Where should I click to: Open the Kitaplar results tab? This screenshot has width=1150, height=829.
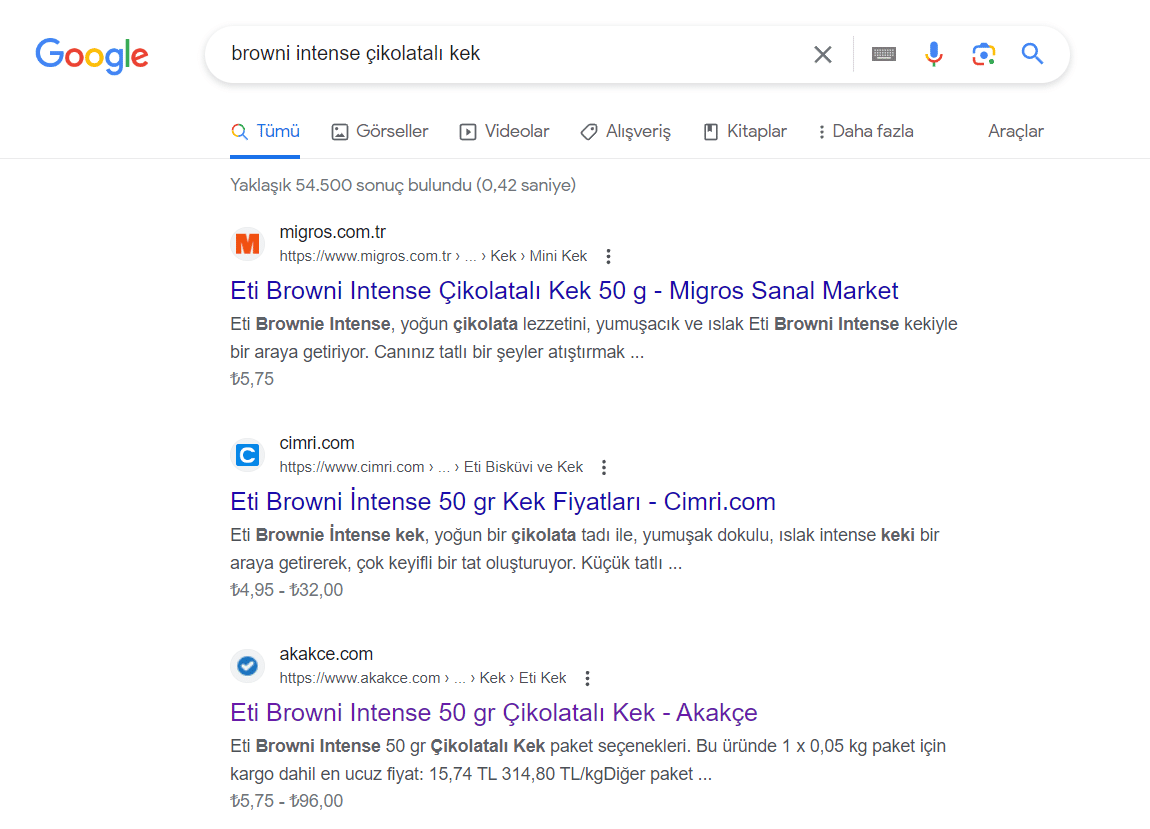(x=745, y=131)
